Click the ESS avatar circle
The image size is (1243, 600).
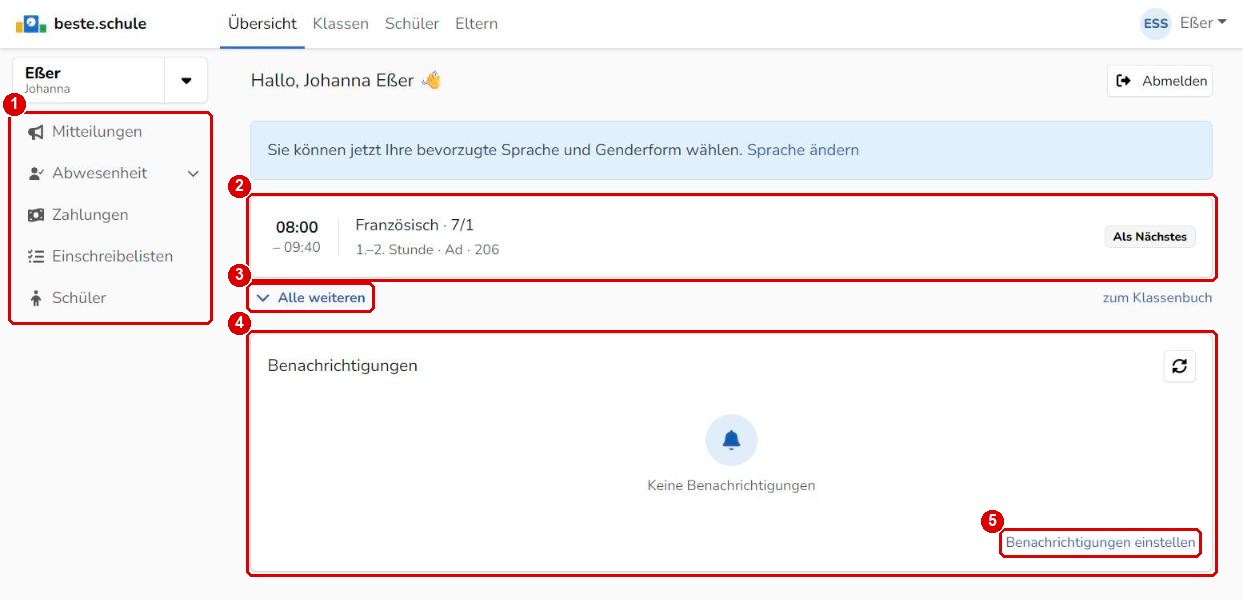click(1156, 23)
